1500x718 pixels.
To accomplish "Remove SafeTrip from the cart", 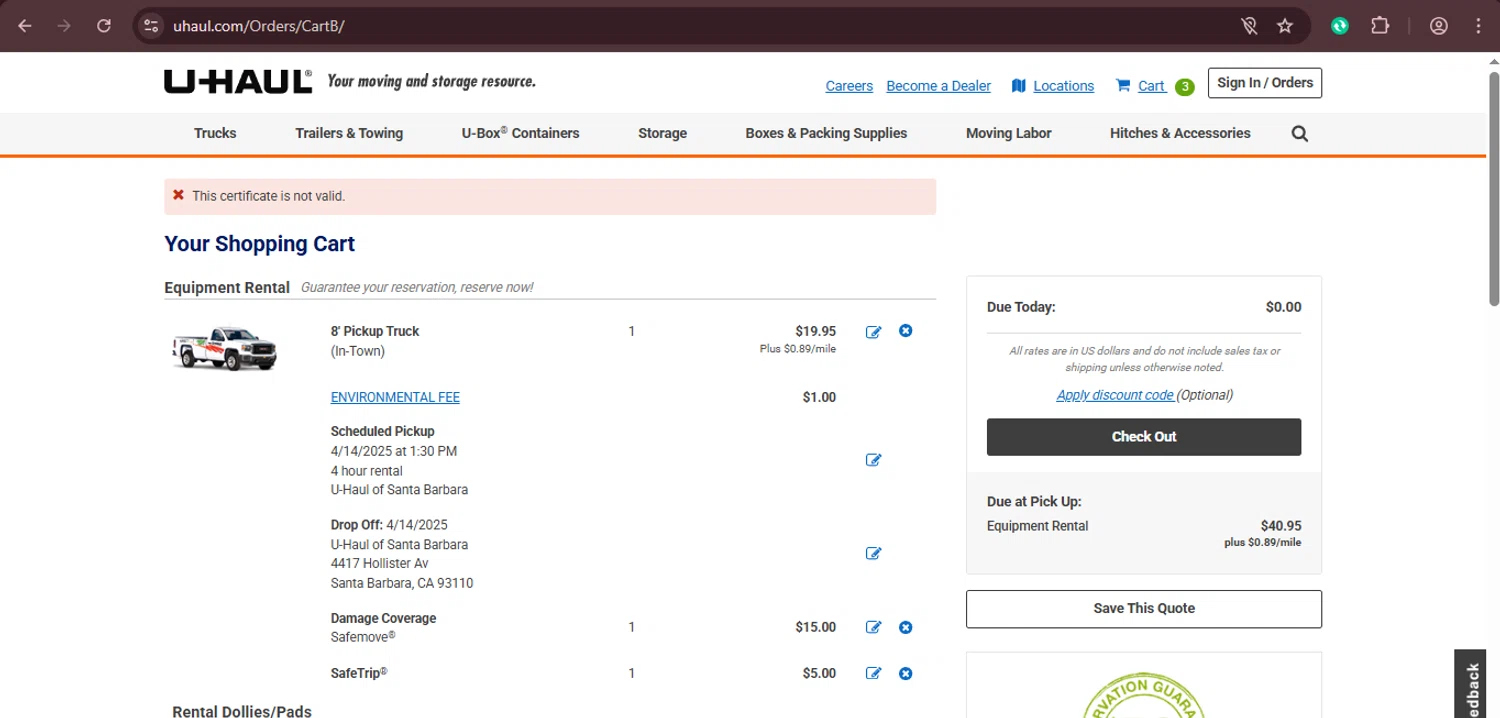I will pos(906,673).
